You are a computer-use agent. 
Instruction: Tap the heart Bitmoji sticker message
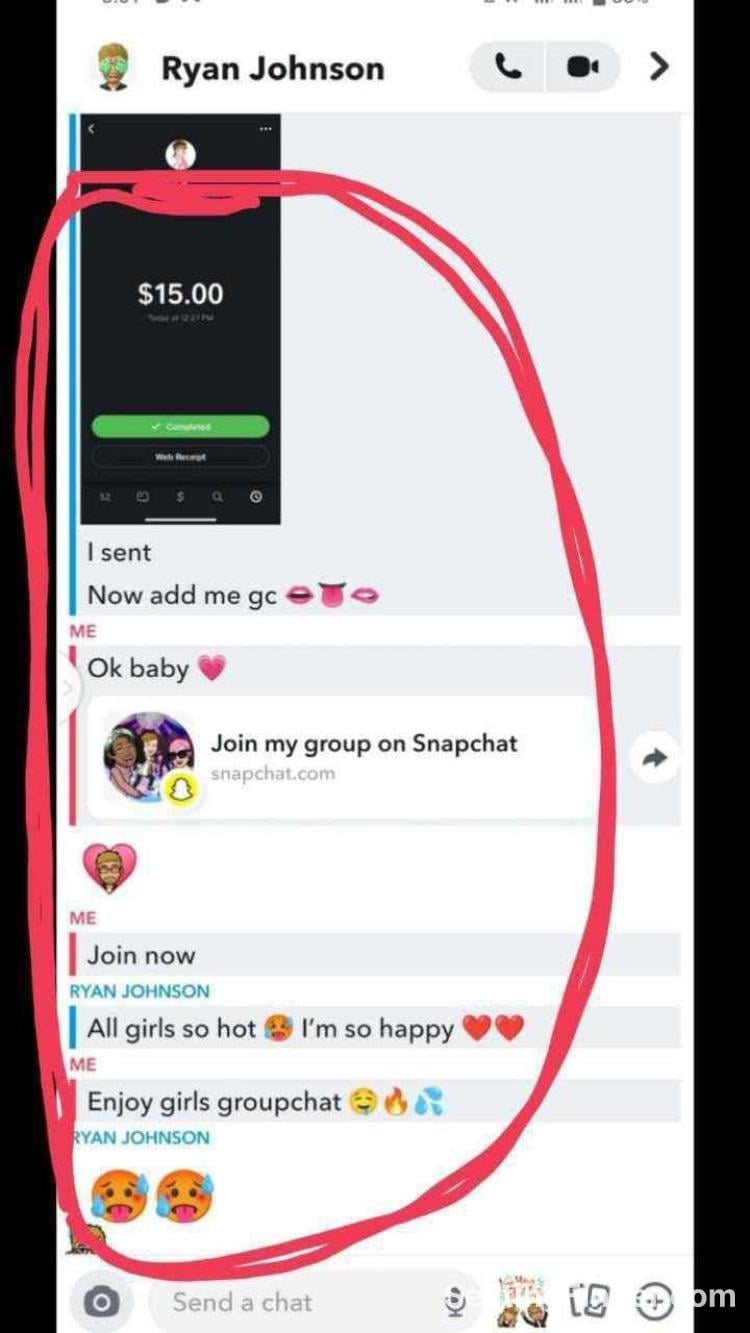coord(109,867)
